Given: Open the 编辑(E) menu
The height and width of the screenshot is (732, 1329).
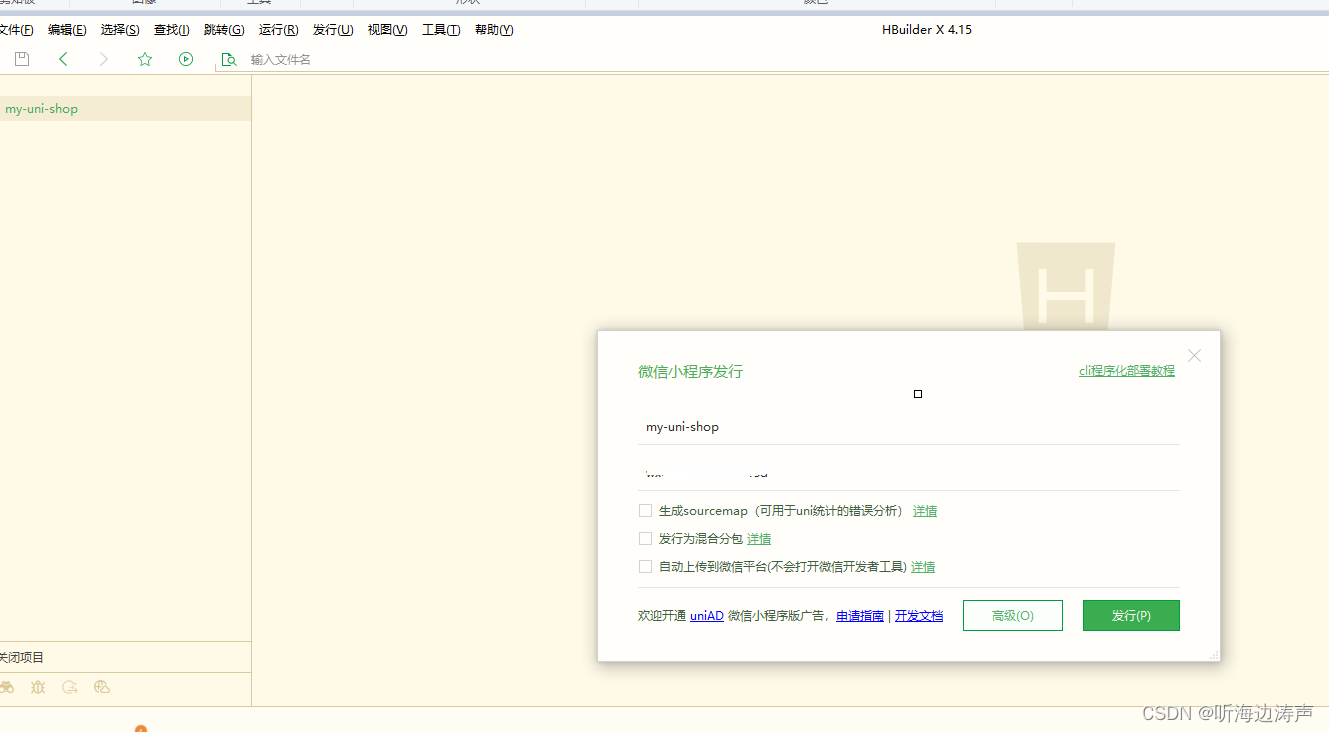Looking at the screenshot, I should [x=67, y=30].
